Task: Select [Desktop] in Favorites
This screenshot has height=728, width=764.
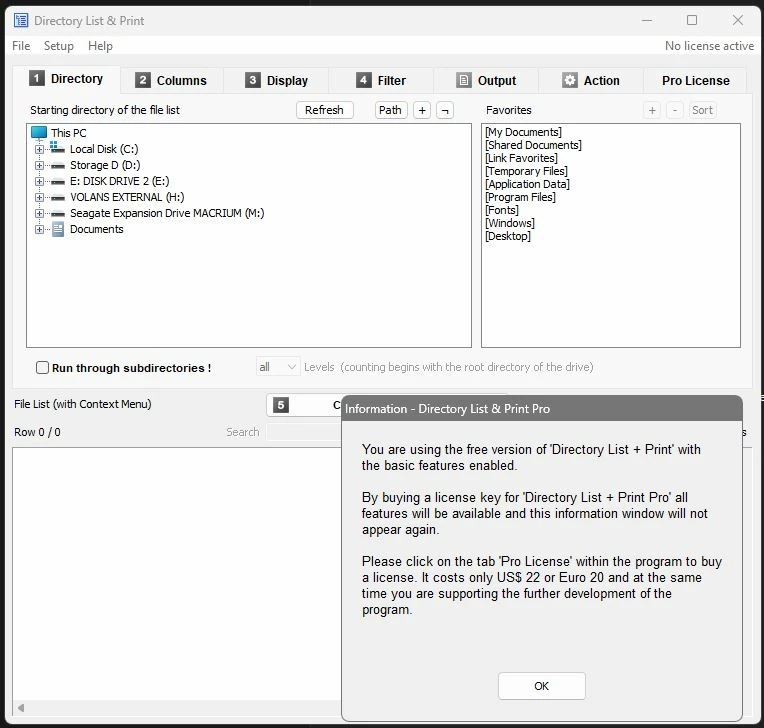Action: pos(508,236)
